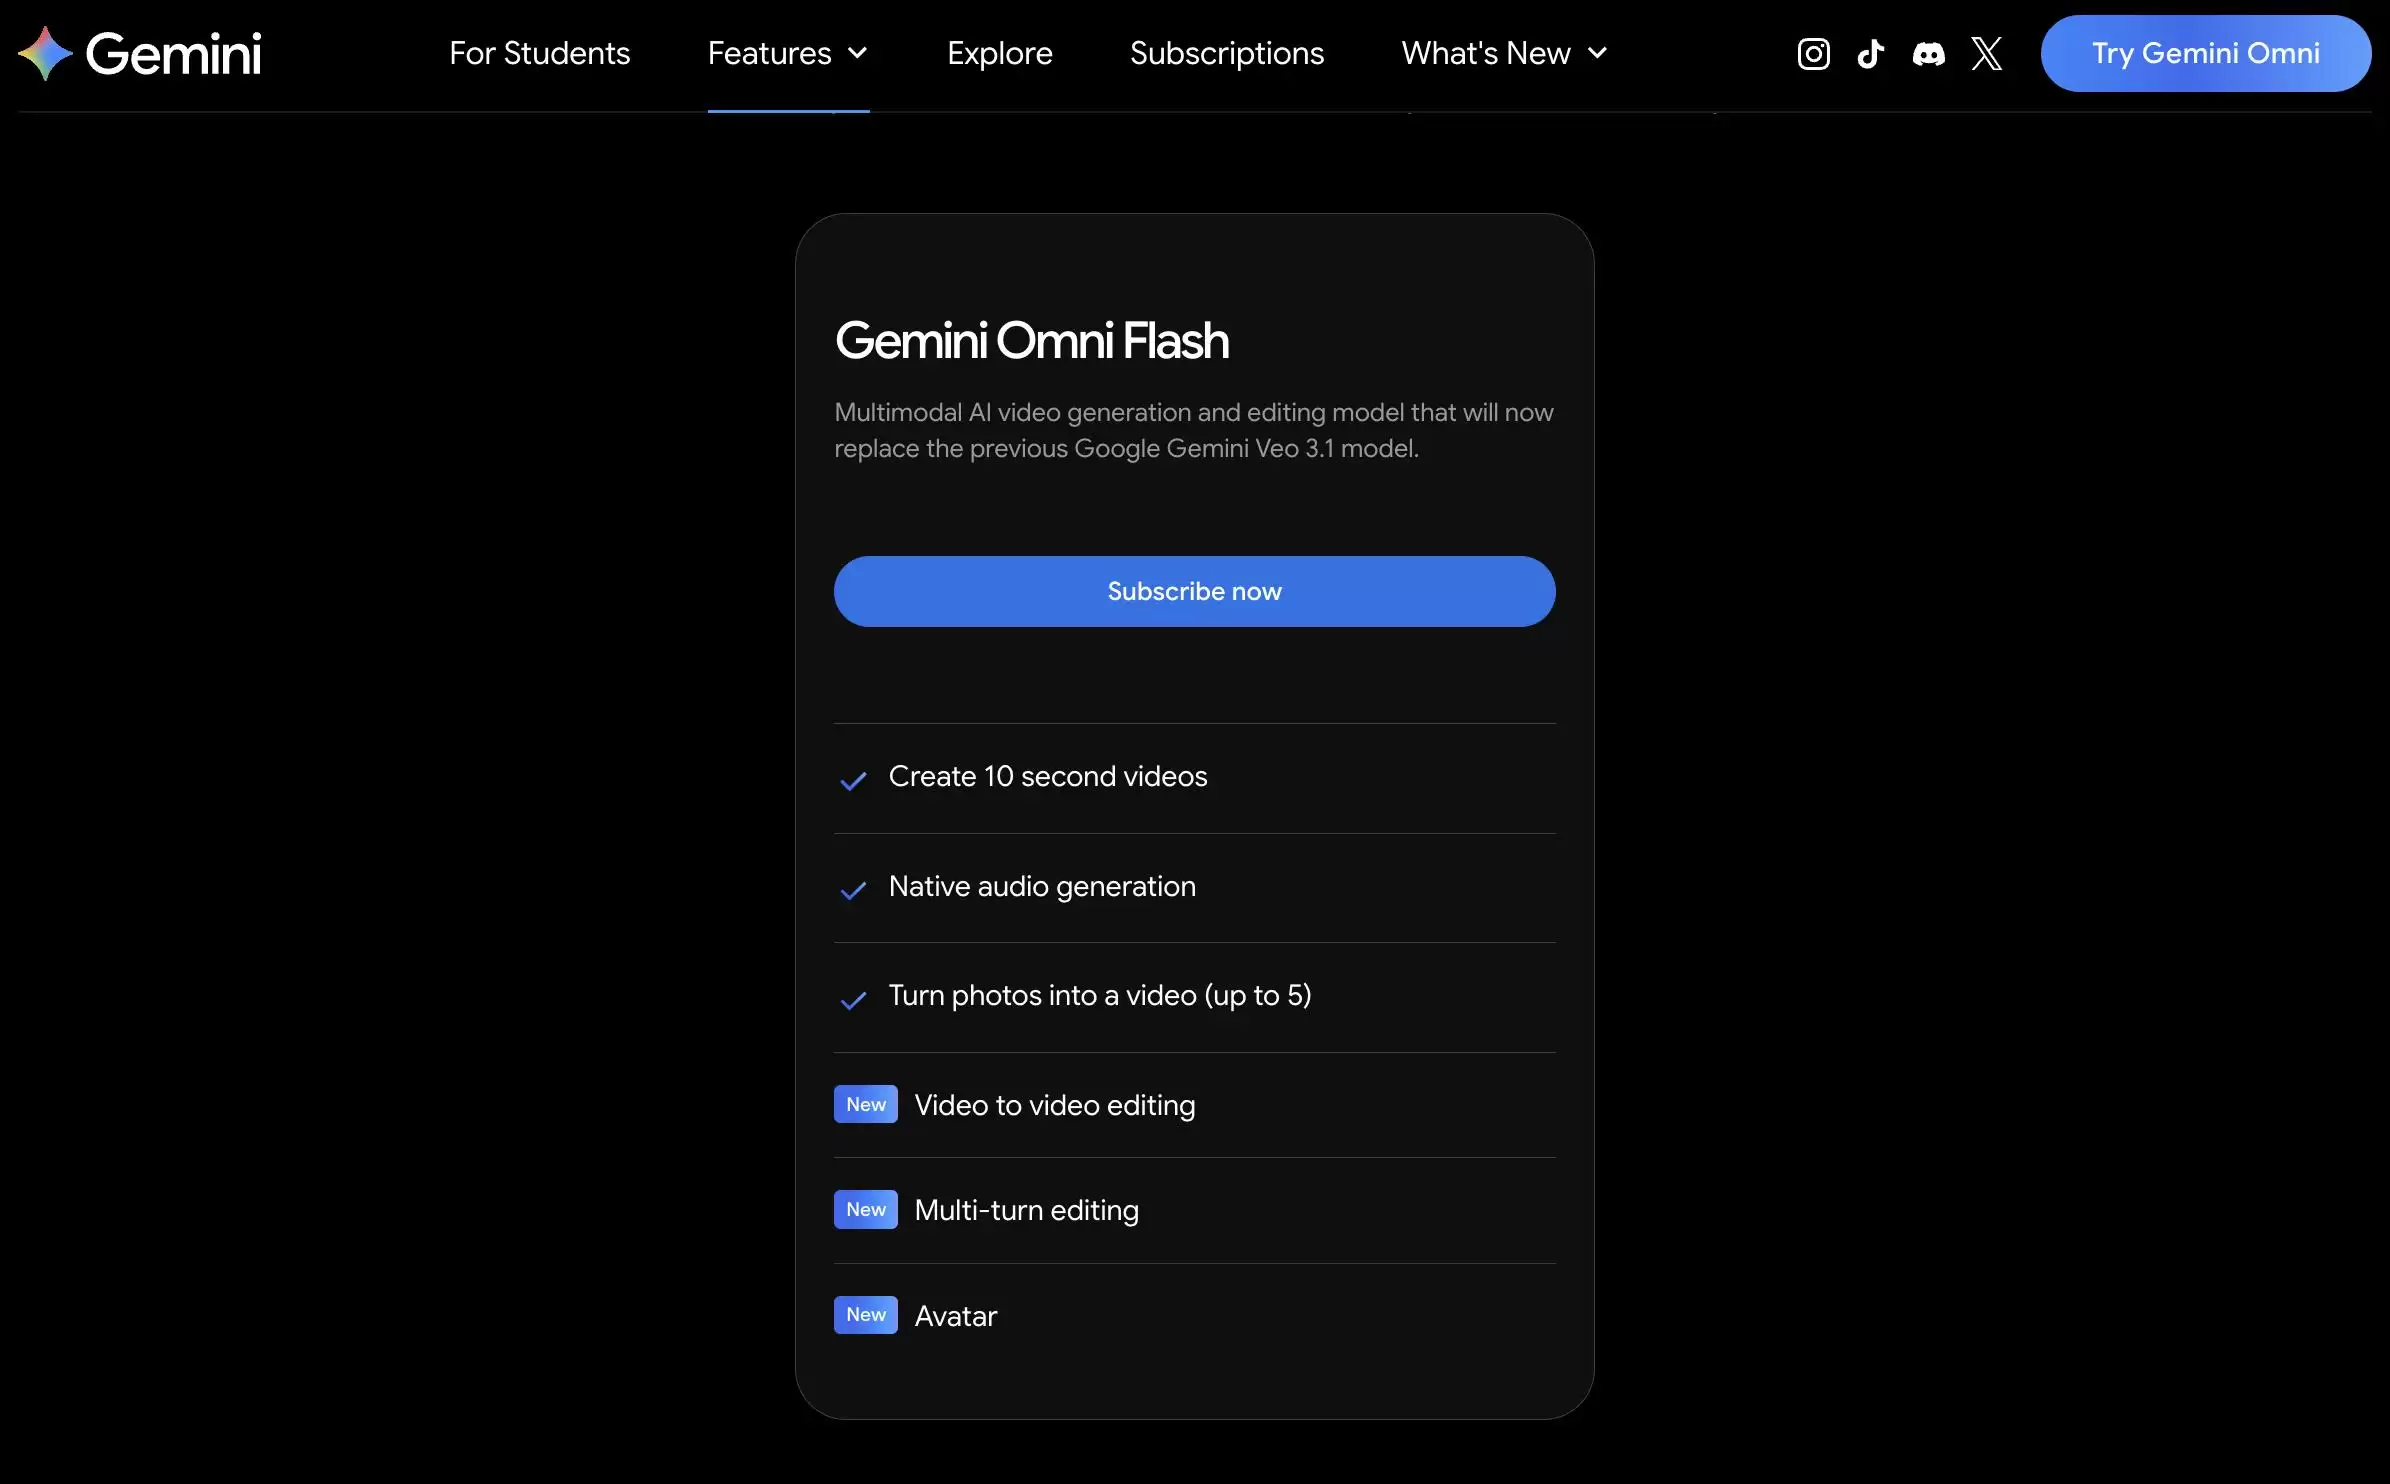Open the Instagram icon link
The height and width of the screenshot is (1484, 2390).
[x=1813, y=53]
